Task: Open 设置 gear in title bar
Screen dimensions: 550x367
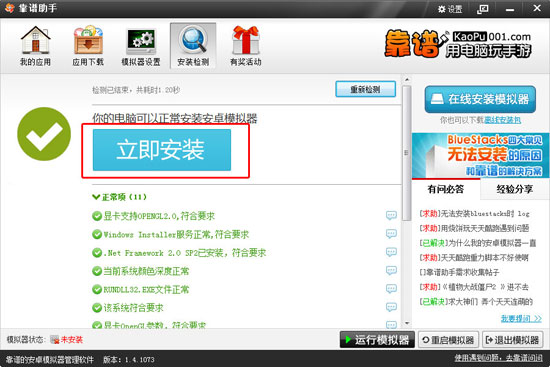Action: click(450, 9)
